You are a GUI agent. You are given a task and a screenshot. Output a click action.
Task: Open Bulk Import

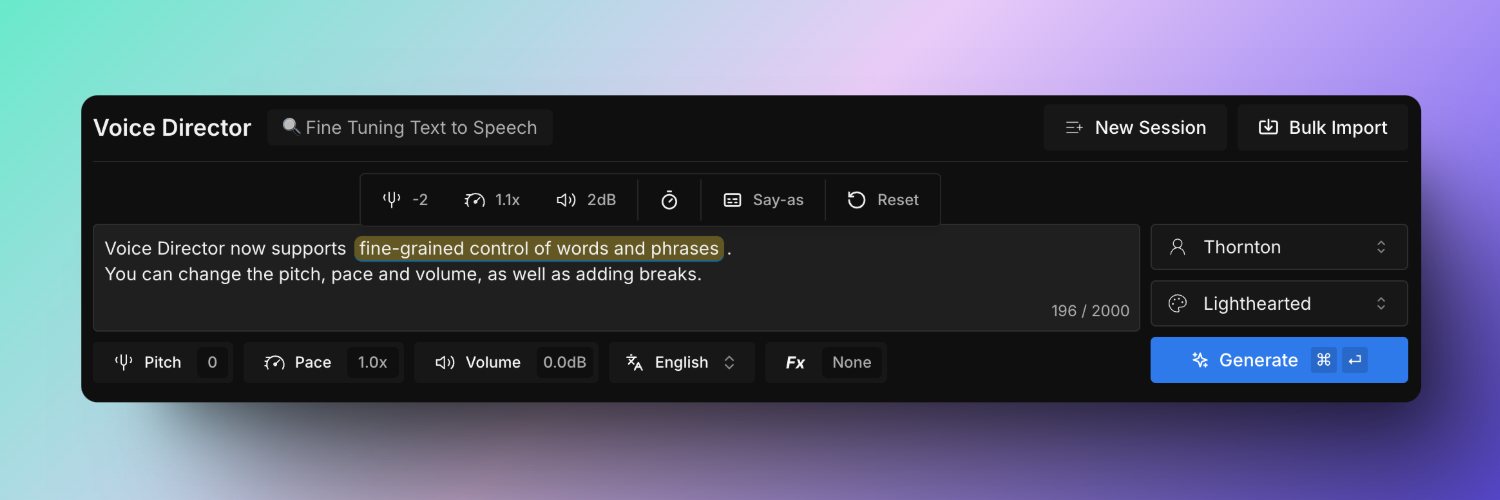point(1322,127)
